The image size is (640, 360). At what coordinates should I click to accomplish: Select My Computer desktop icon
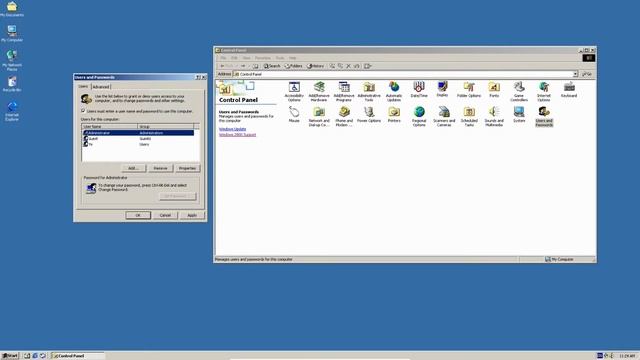(12, 34)
